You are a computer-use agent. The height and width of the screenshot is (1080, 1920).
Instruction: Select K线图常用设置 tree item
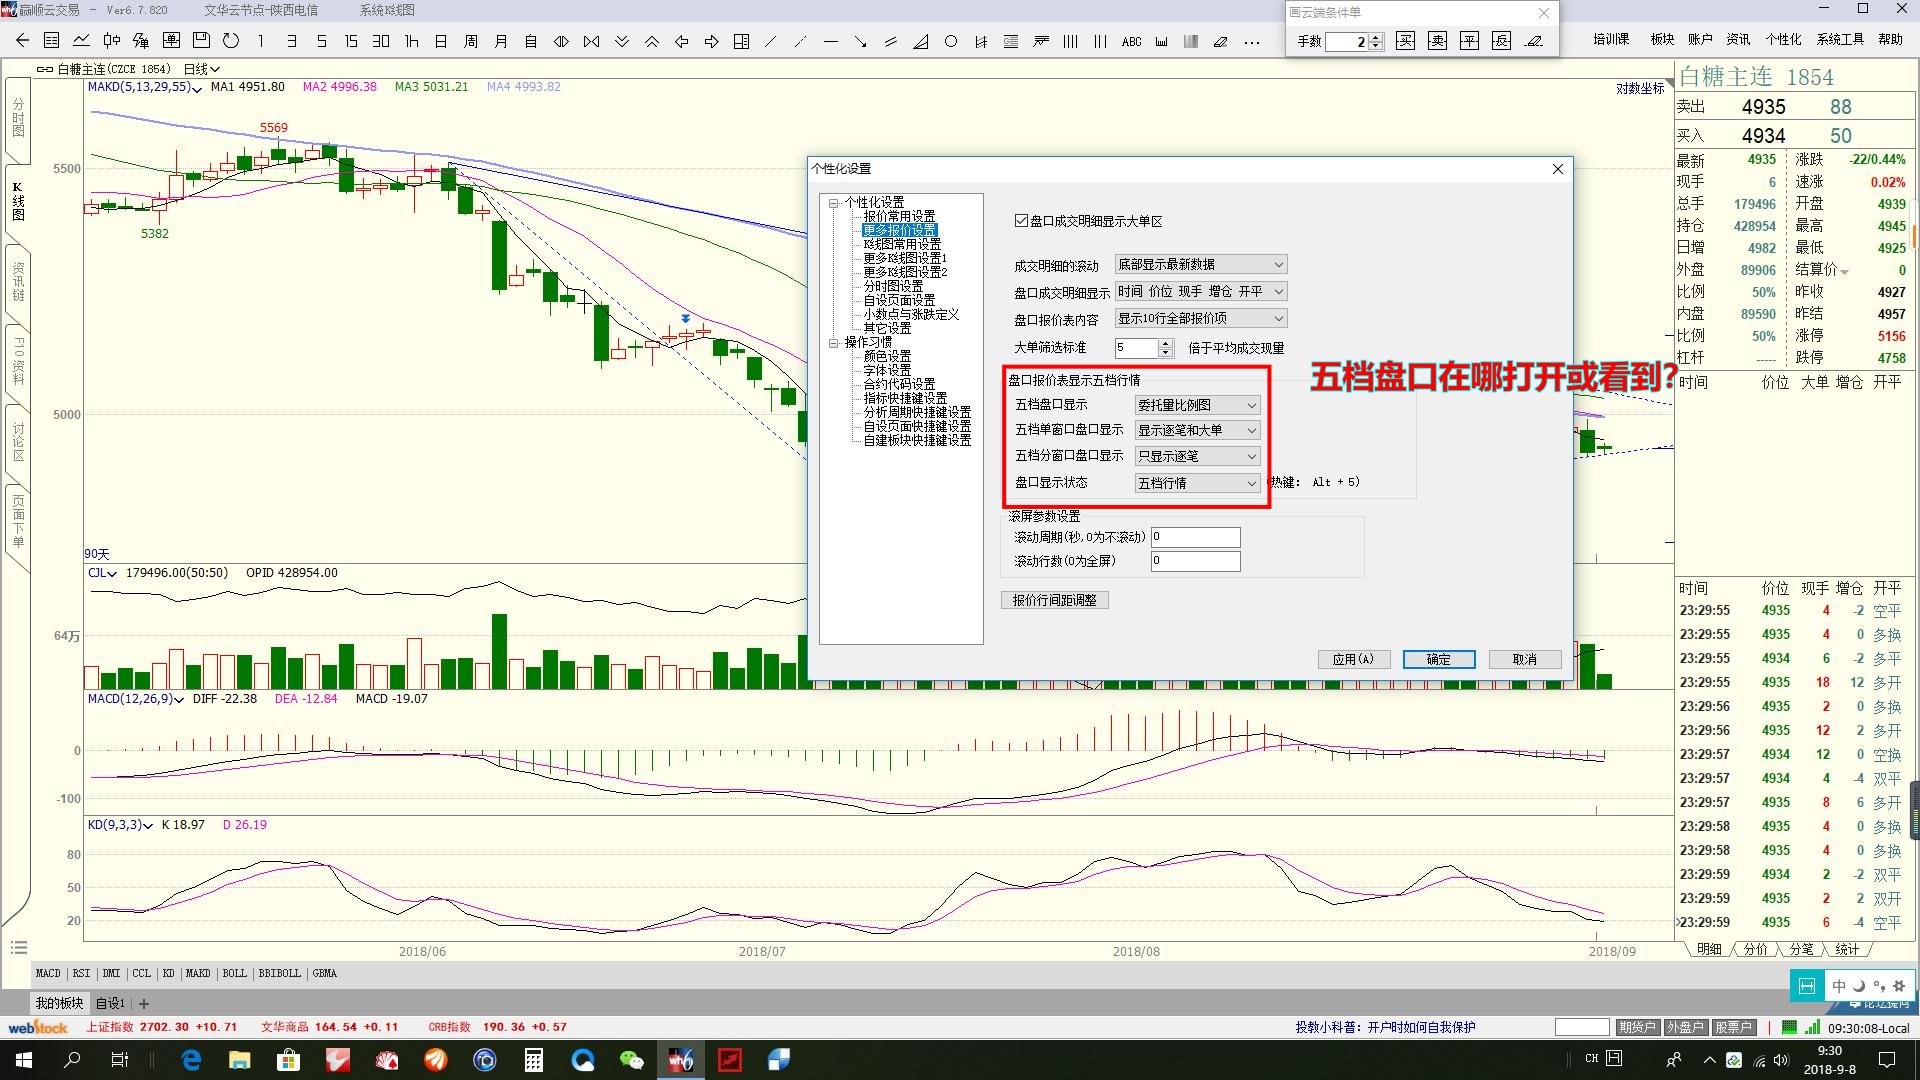(901, 244)
